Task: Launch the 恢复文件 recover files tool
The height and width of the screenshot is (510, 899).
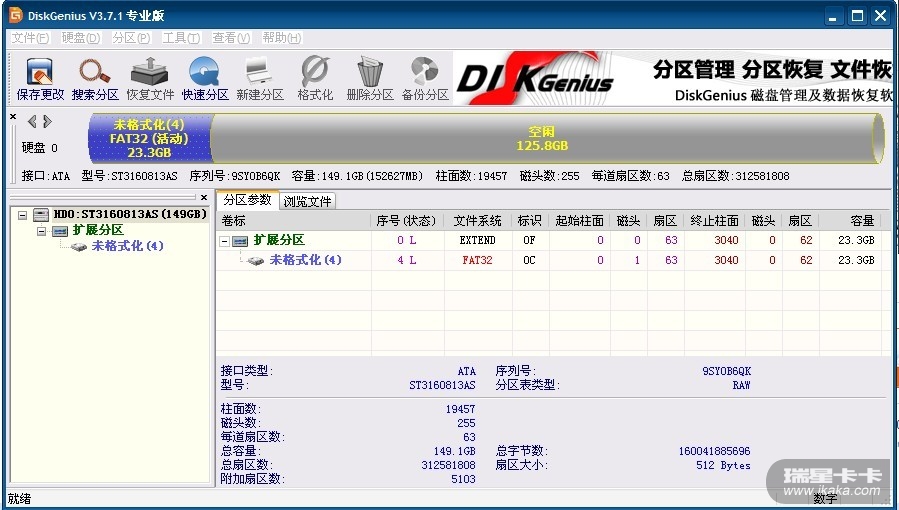Action: click(150, 79)
